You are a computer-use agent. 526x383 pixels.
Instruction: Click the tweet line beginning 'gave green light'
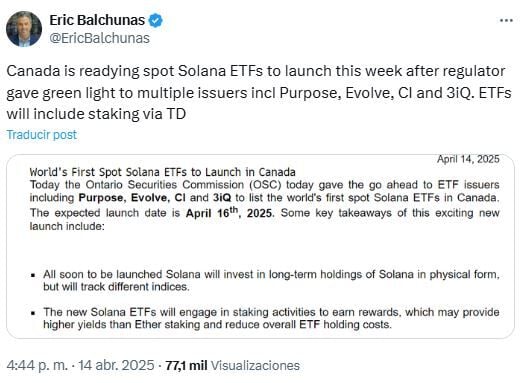click(259, 93)
